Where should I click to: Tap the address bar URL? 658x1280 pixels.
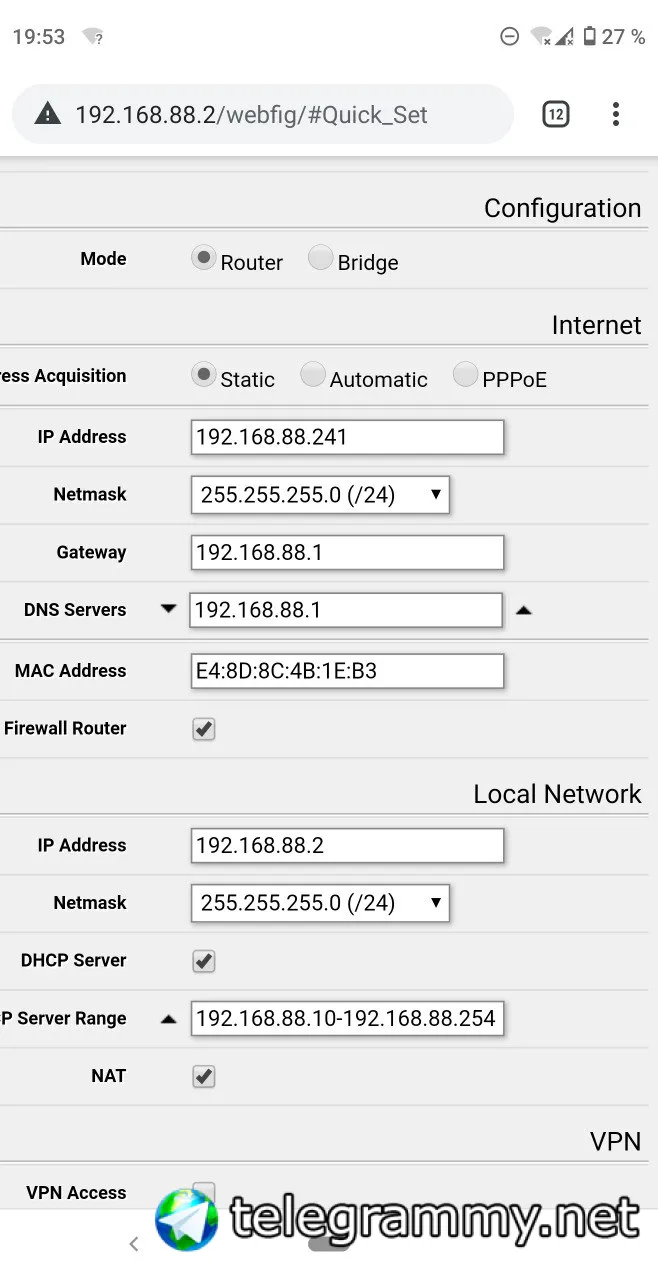pyautogui.click(x=252, y=115)
